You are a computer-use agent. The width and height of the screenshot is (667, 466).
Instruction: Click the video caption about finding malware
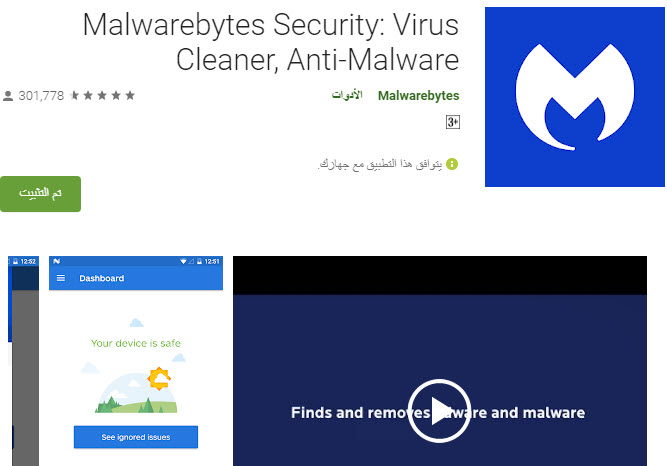click(438, 412)
